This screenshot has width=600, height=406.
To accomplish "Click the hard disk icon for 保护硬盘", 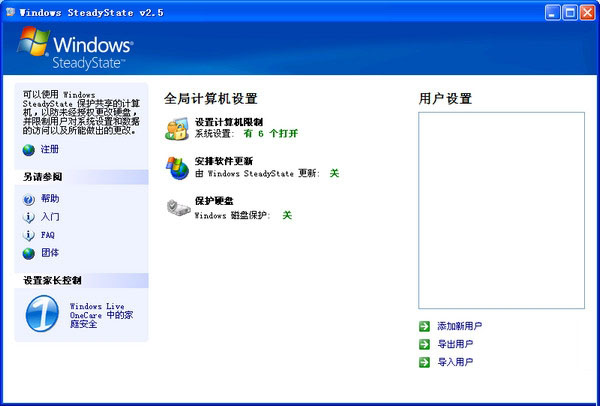I will (x=177, y=207).
